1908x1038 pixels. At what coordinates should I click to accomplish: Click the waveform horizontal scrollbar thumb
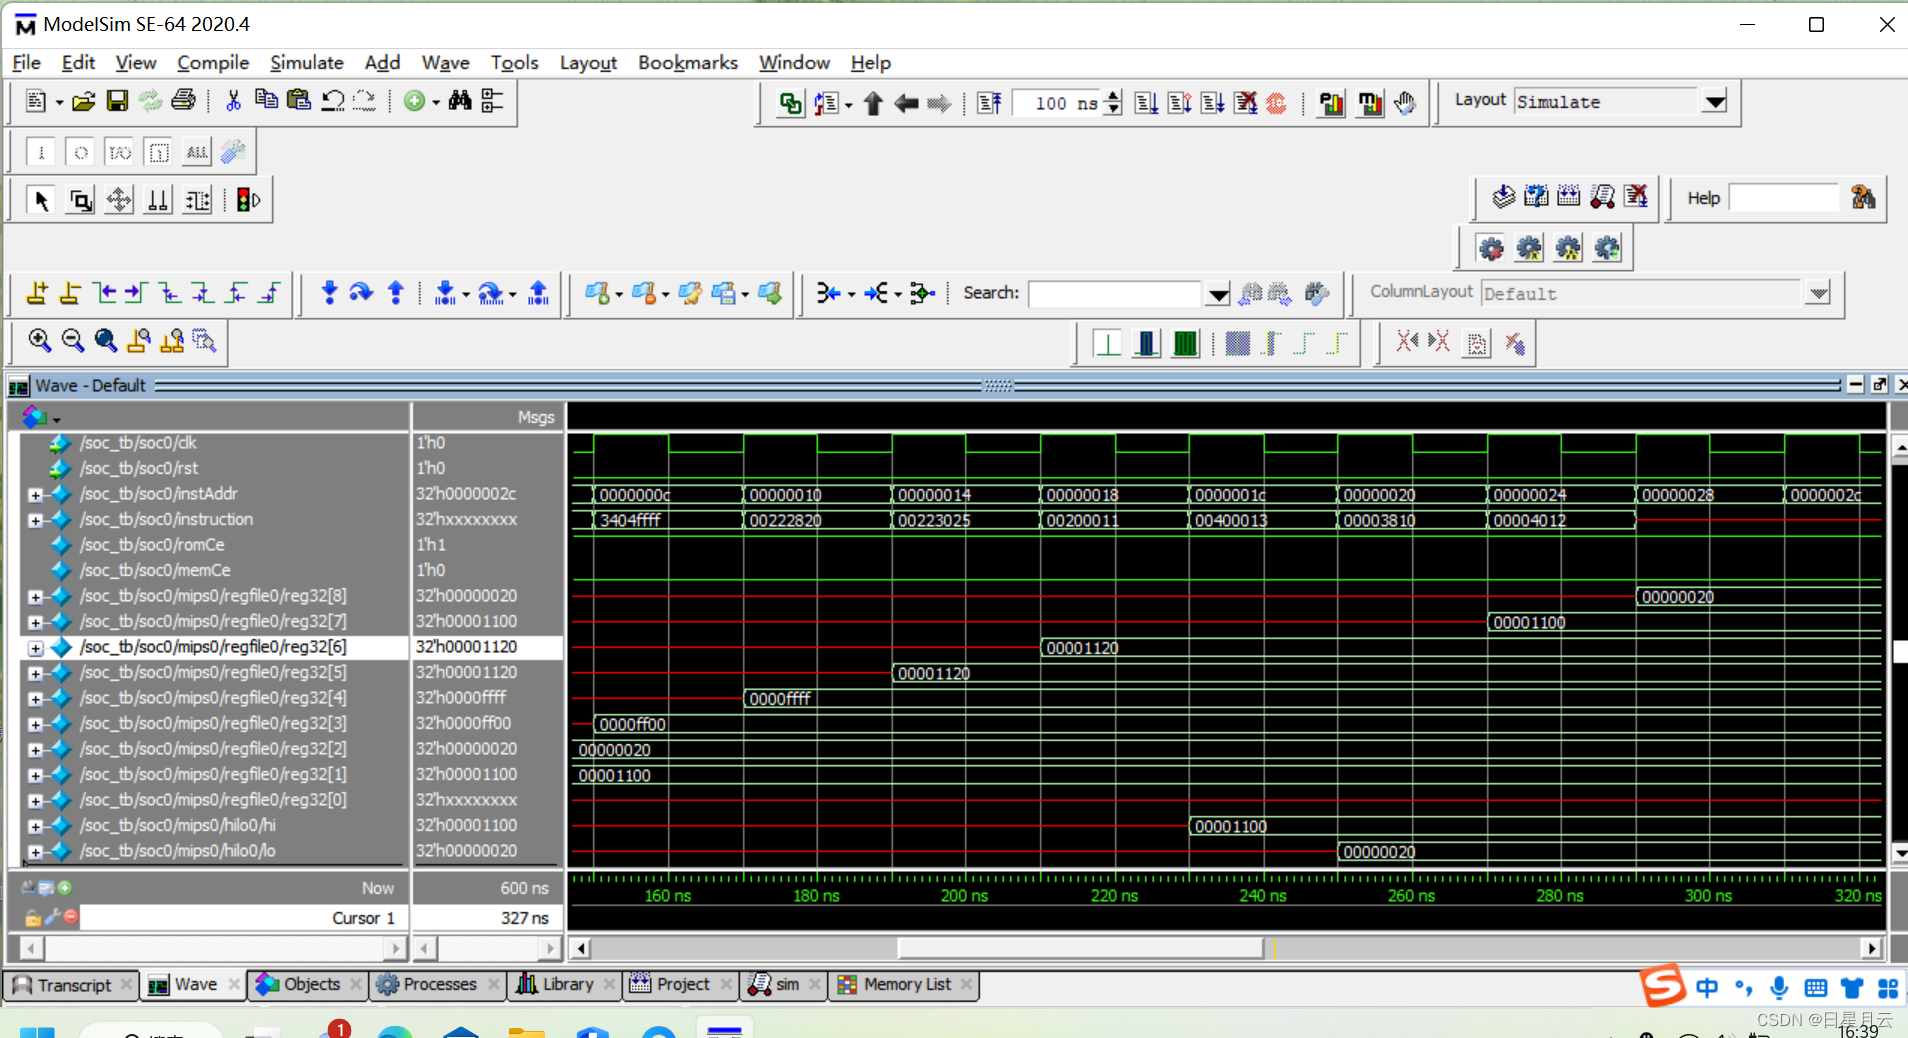[1080, 947]
